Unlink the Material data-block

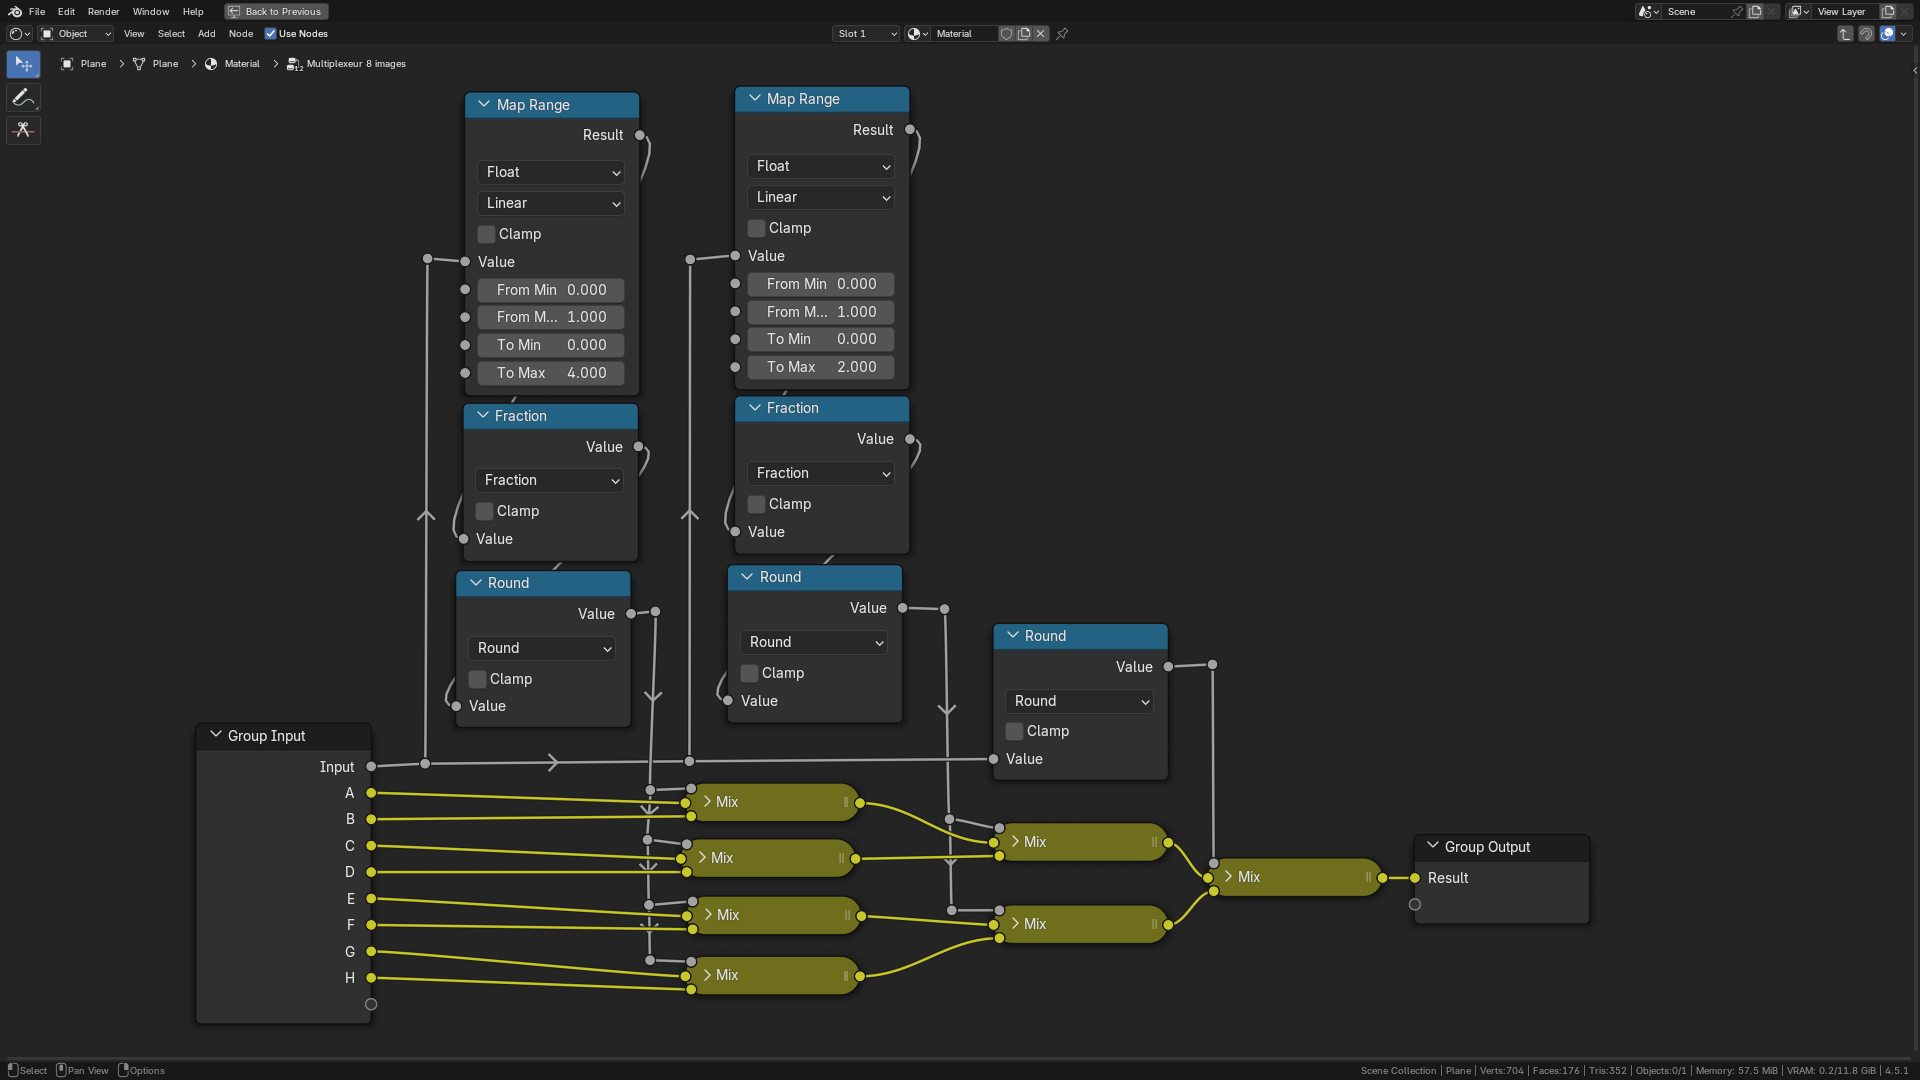pyautogui.click(x=1041, y=34)
